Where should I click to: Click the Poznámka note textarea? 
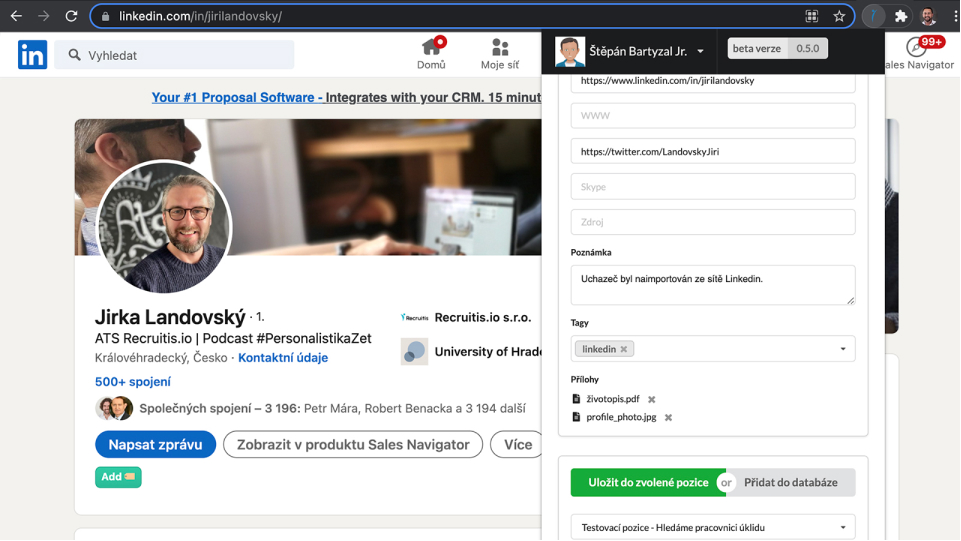pyautogui.click(x=713, y=285)
